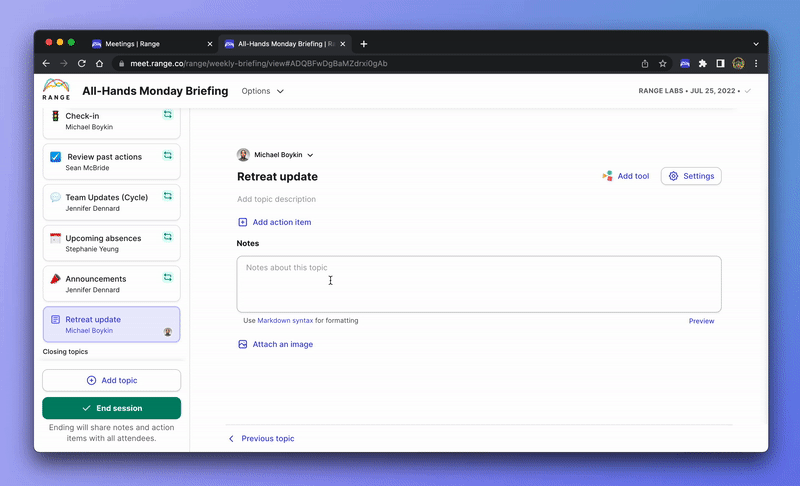The image size is (800, 486).
Task: Click the Add topic button
Action: pos(112,380)
